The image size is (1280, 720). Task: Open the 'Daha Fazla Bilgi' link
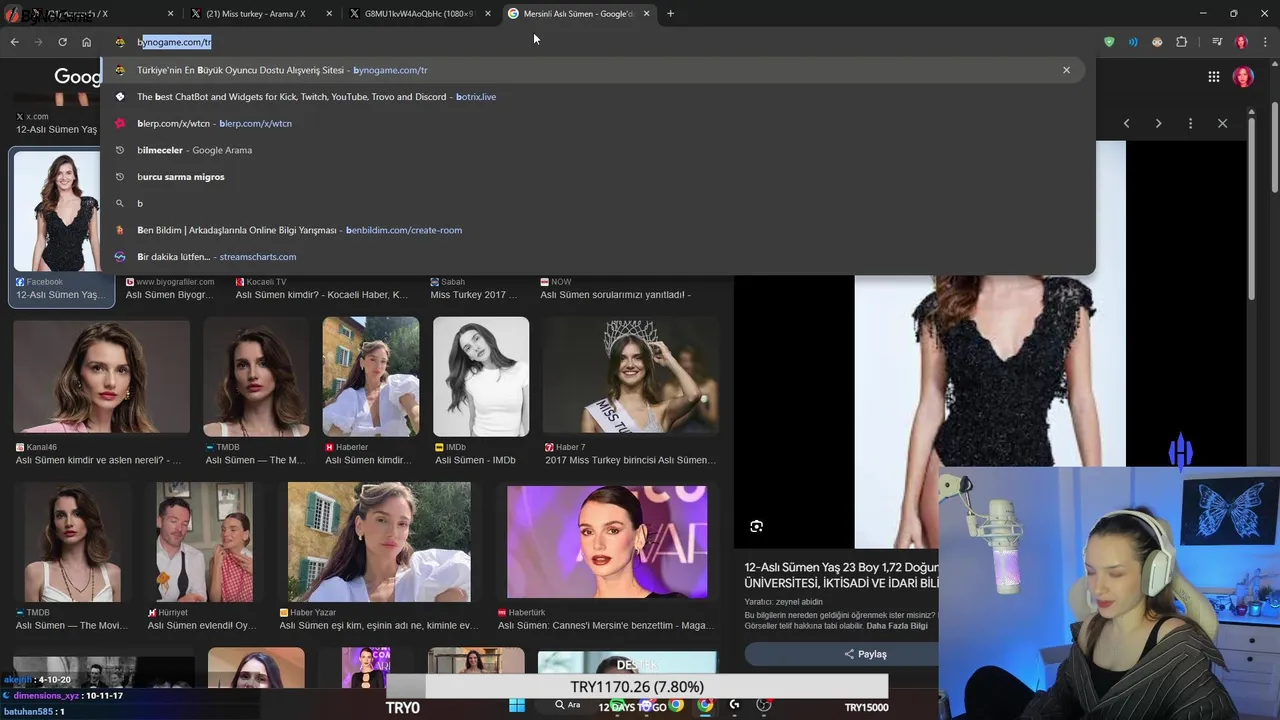click(x=897, y=626)
